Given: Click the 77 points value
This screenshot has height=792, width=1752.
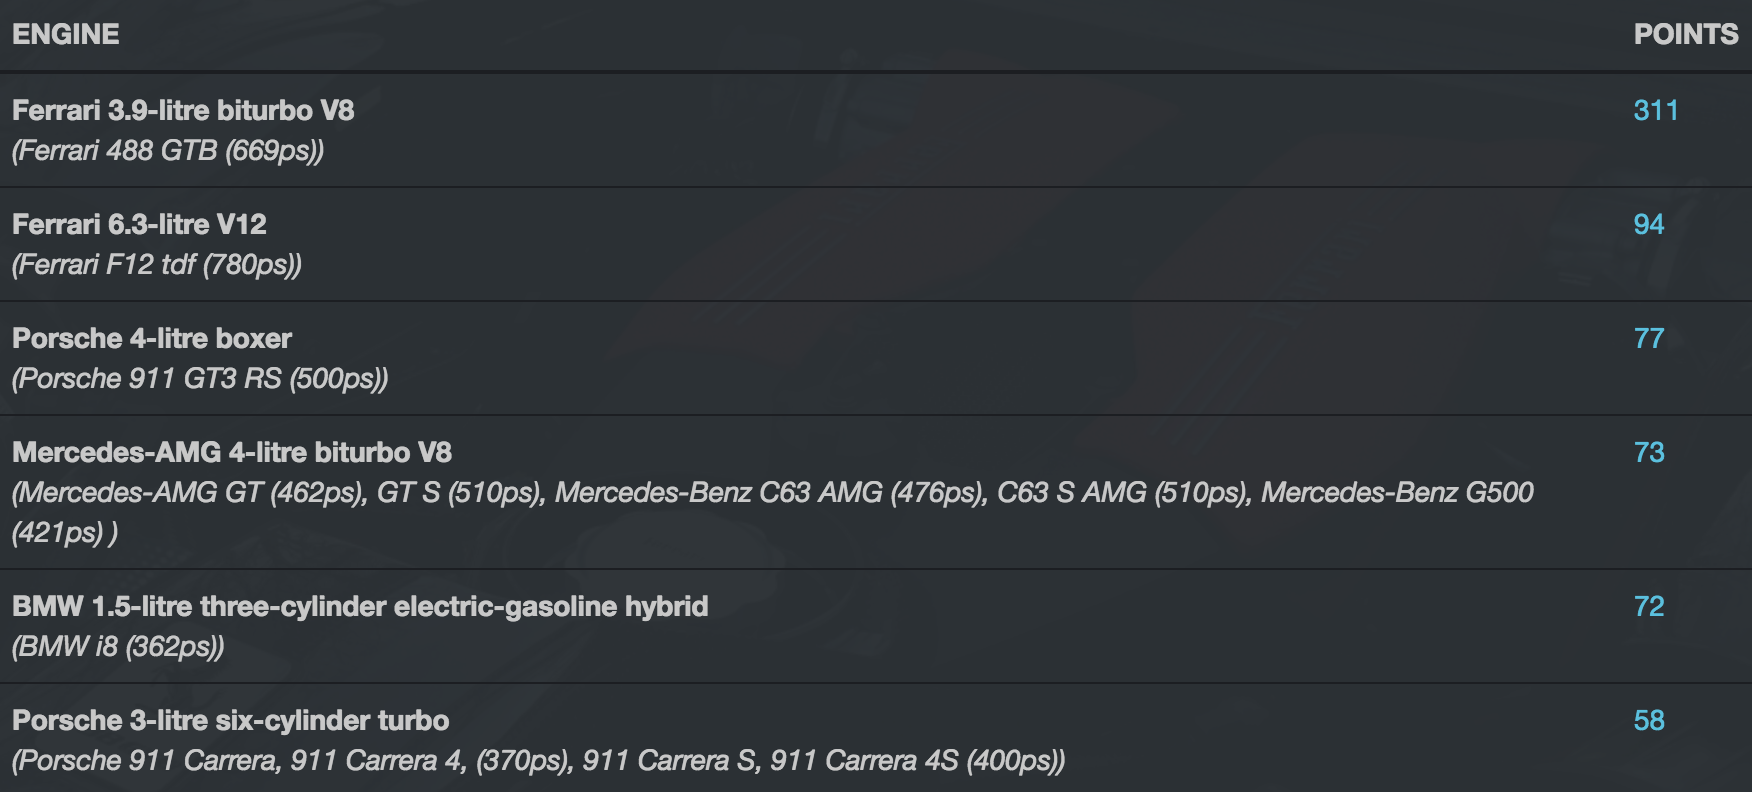Looking at the screenshot, I should pos(1649,338).
